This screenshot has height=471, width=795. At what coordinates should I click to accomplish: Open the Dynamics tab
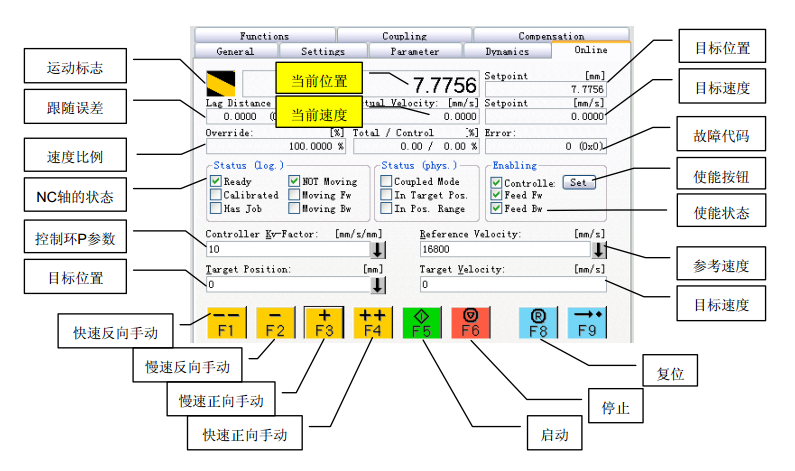coord(507,51)
